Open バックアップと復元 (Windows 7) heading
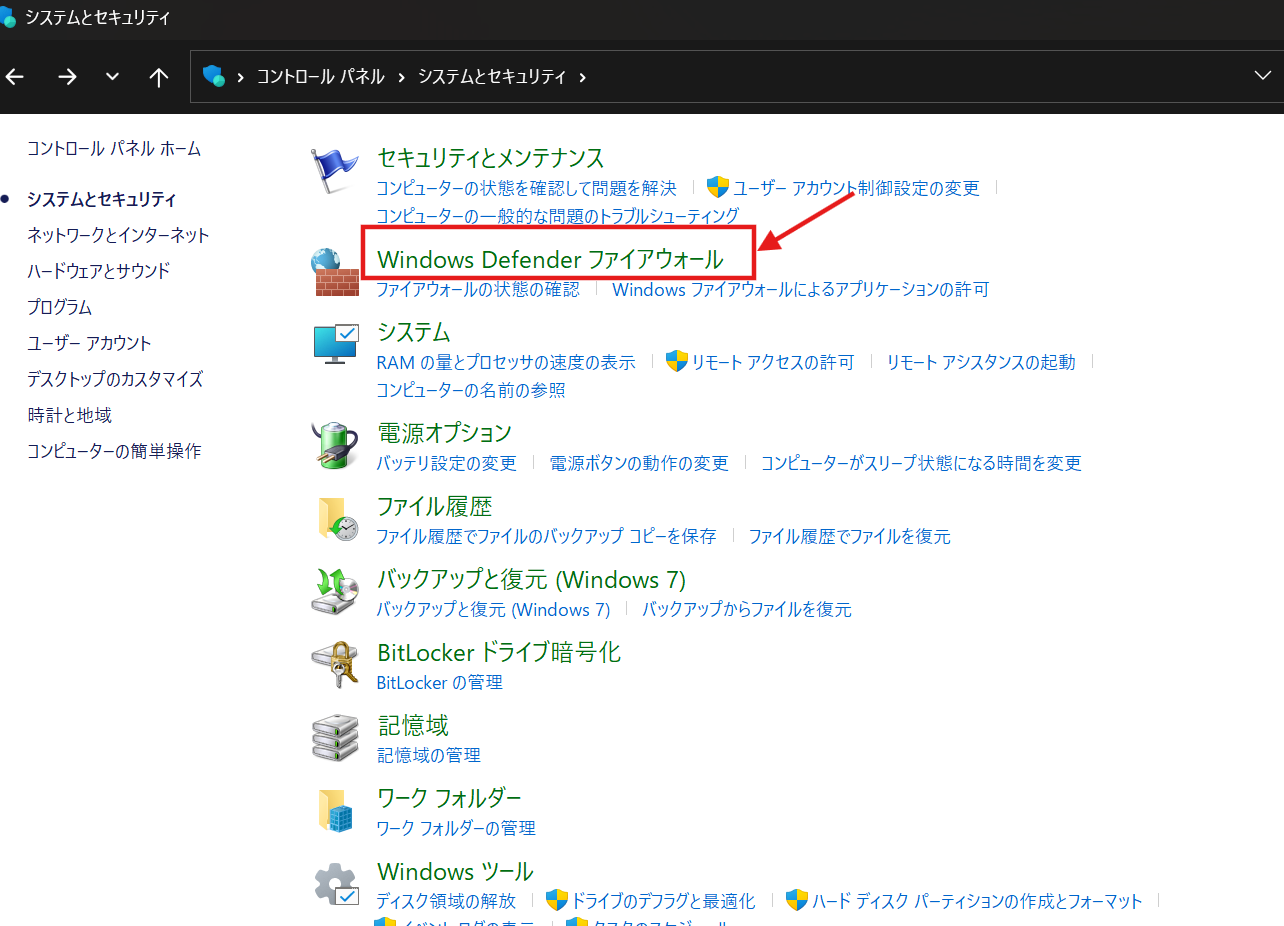This screenshot has width=1284, height=926. pyautogui.click(x=531, y=580)
